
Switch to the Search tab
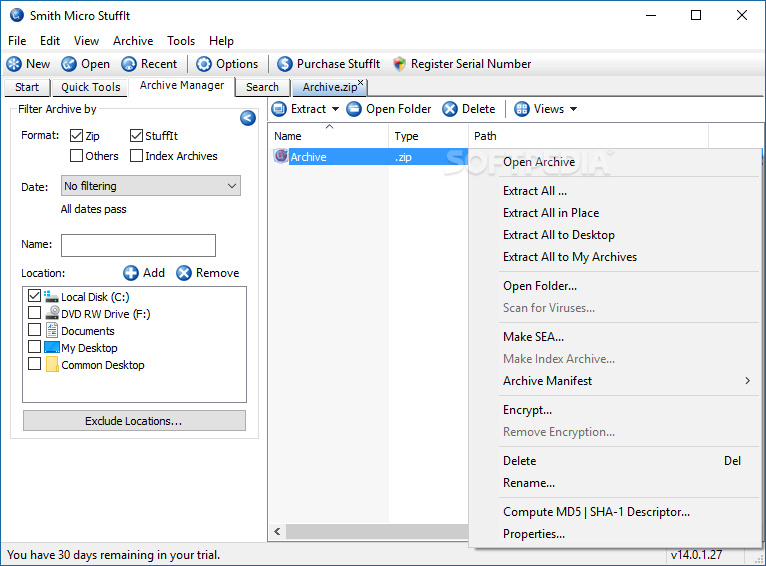click(x=262, y=87)
